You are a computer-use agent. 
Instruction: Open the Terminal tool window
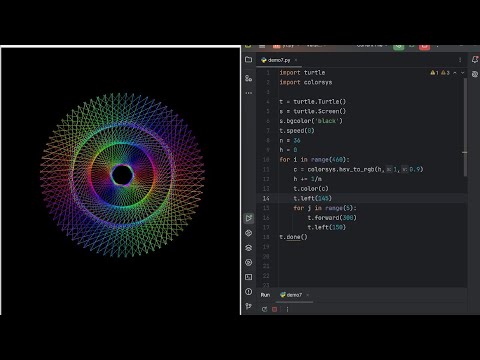(249, 277)
